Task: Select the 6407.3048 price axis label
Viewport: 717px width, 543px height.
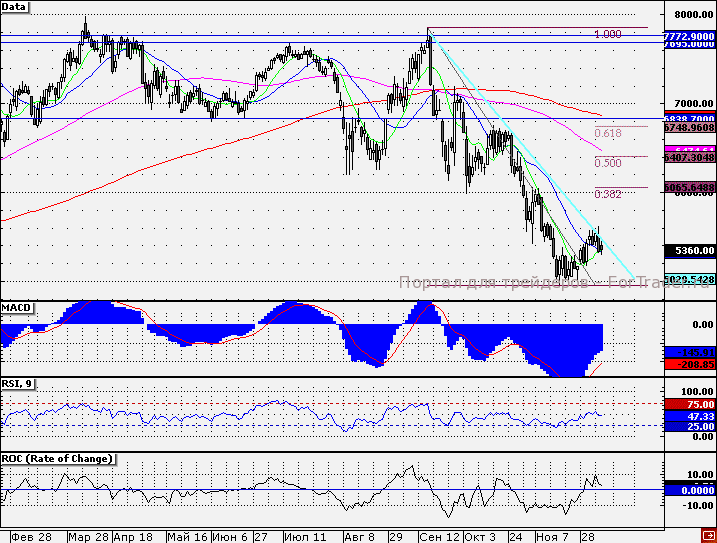Action: click(x=689, y=157)
